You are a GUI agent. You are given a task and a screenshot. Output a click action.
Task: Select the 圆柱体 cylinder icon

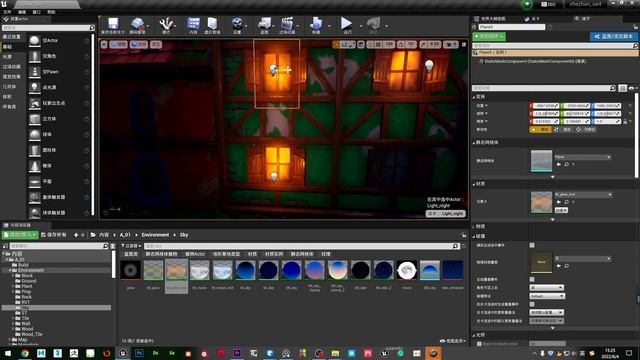35,150
